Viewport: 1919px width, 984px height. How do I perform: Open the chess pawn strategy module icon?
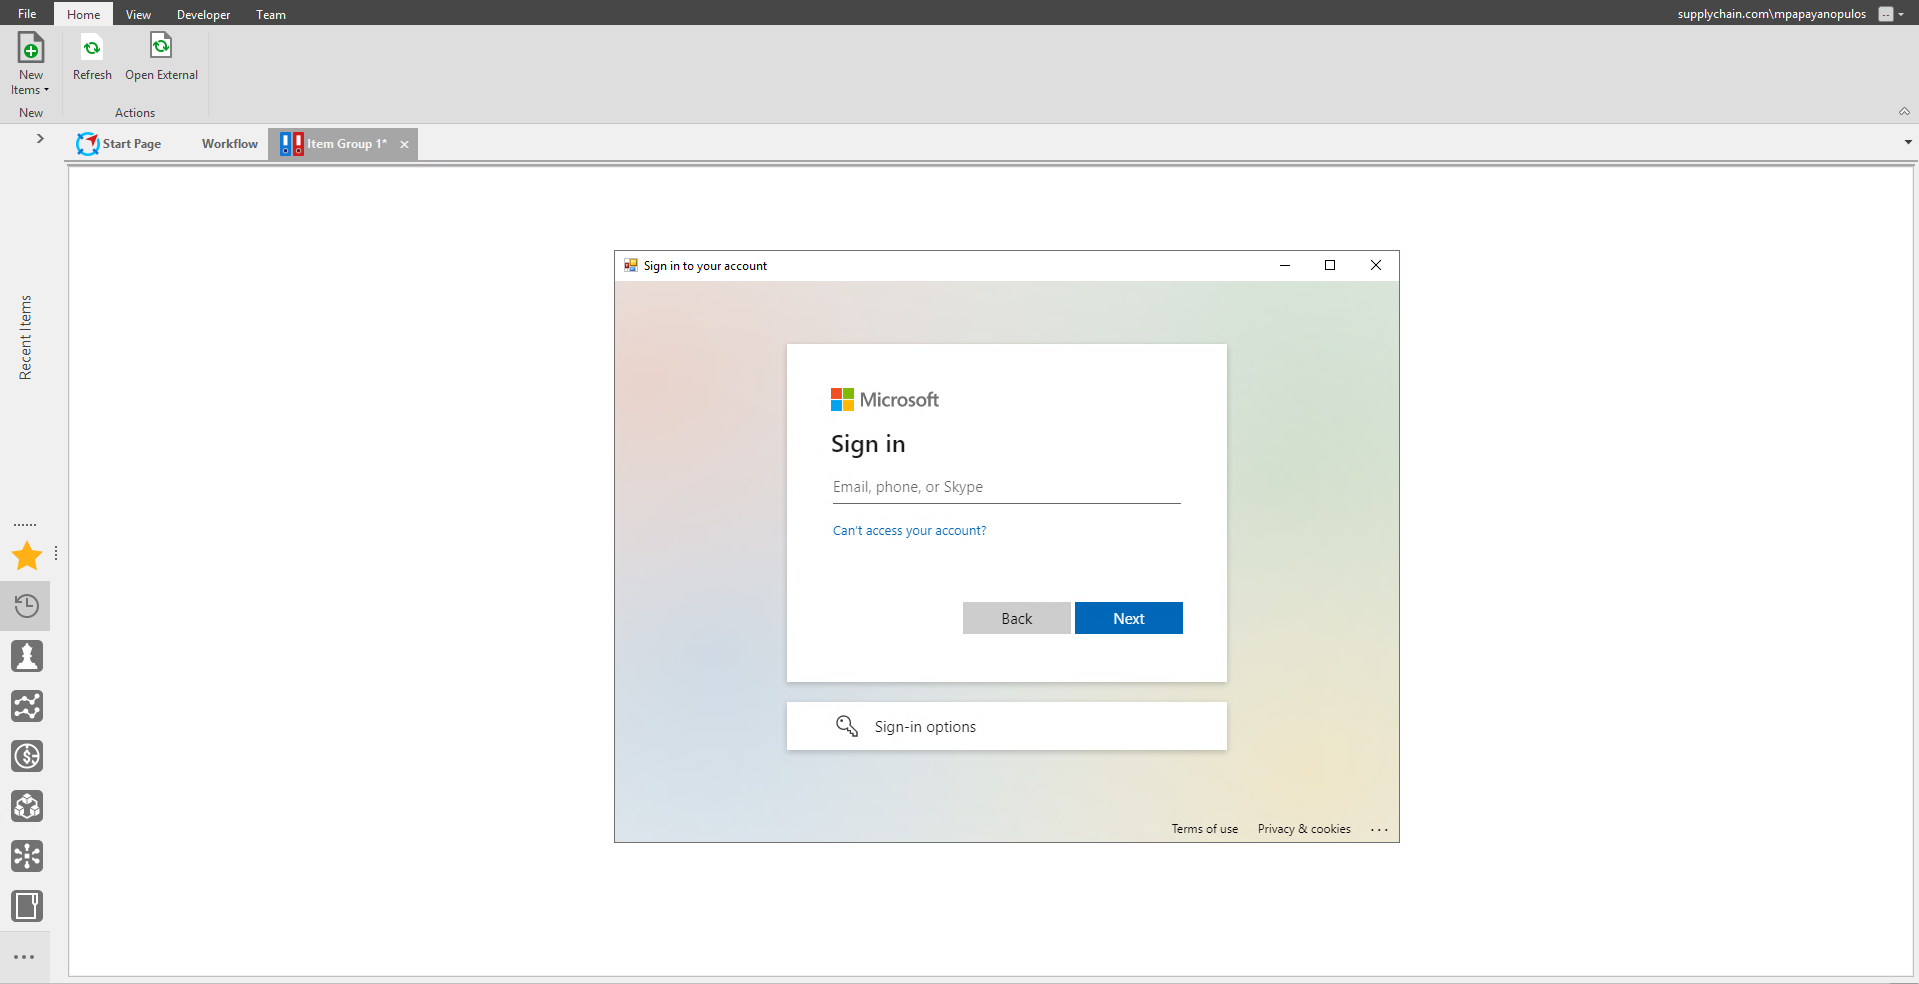(x=27, y=656)
